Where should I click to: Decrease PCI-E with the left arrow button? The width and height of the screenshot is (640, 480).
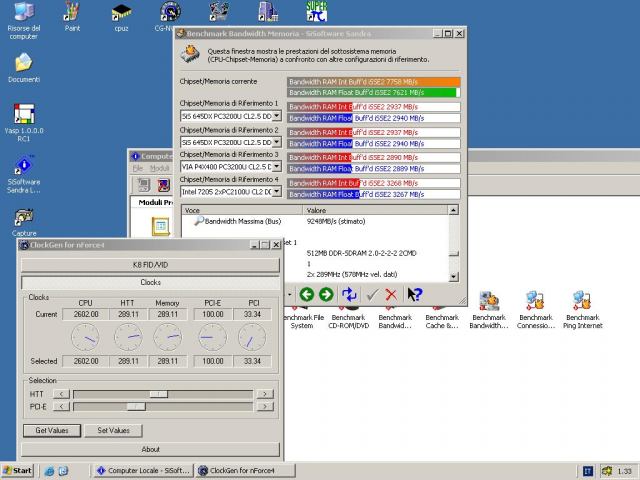(x=61, y=407)
